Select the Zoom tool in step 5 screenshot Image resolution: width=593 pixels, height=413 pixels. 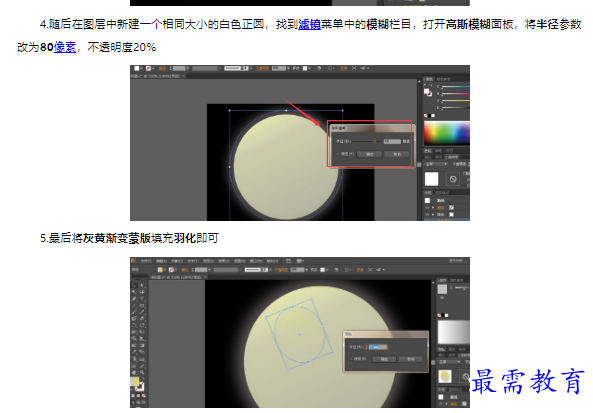tap(142, 372)
